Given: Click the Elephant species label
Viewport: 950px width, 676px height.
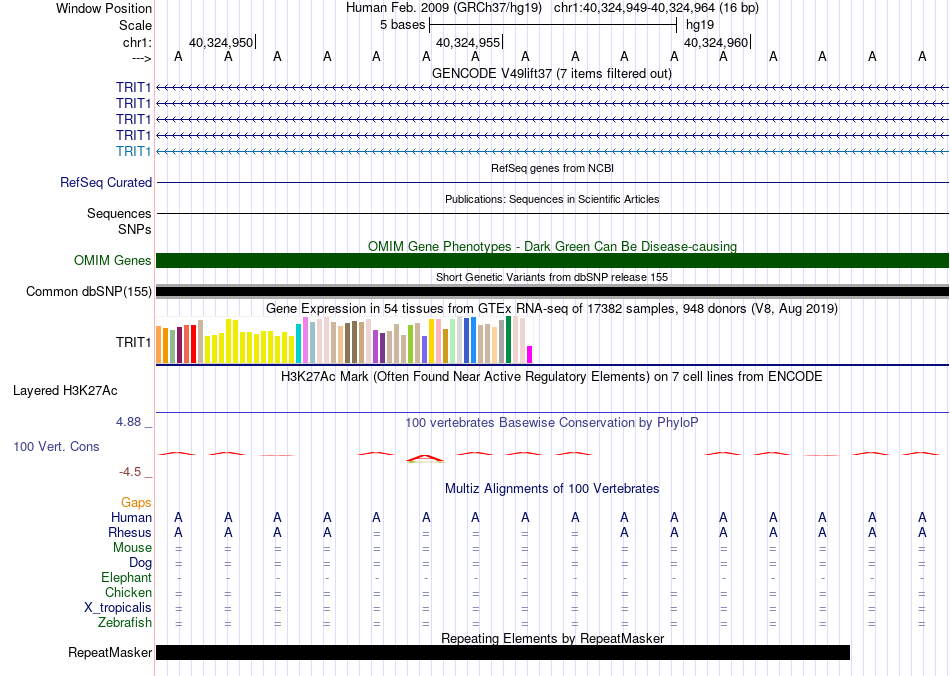Looking at the screenshot, I should click(x=127, y=578).
